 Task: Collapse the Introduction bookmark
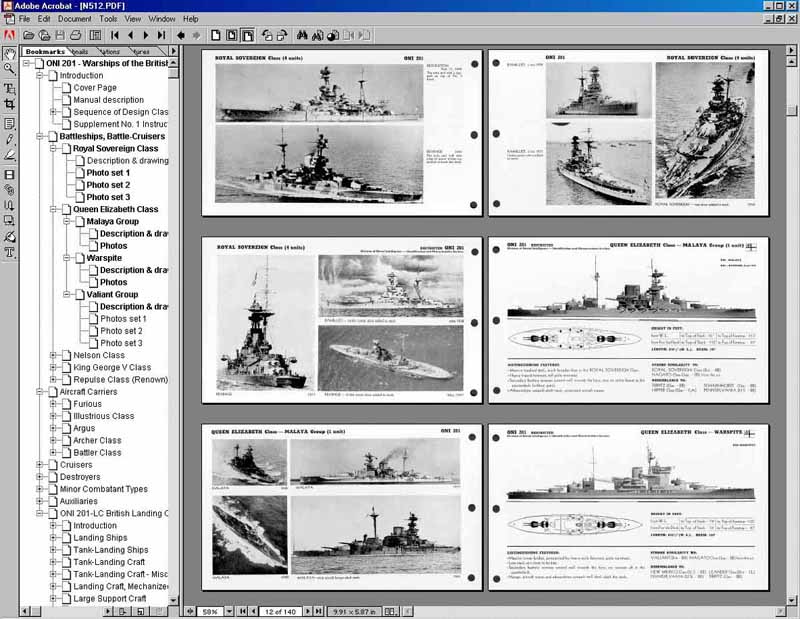tap(39, 76)
